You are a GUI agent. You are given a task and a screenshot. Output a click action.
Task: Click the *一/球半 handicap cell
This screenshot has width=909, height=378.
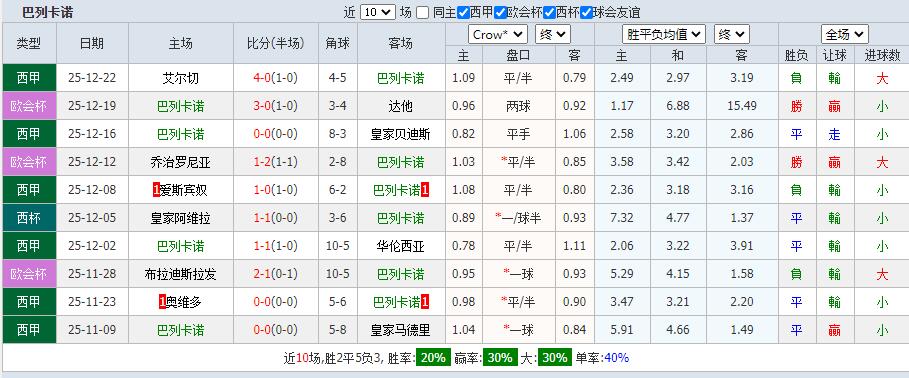tap(519, 218)
